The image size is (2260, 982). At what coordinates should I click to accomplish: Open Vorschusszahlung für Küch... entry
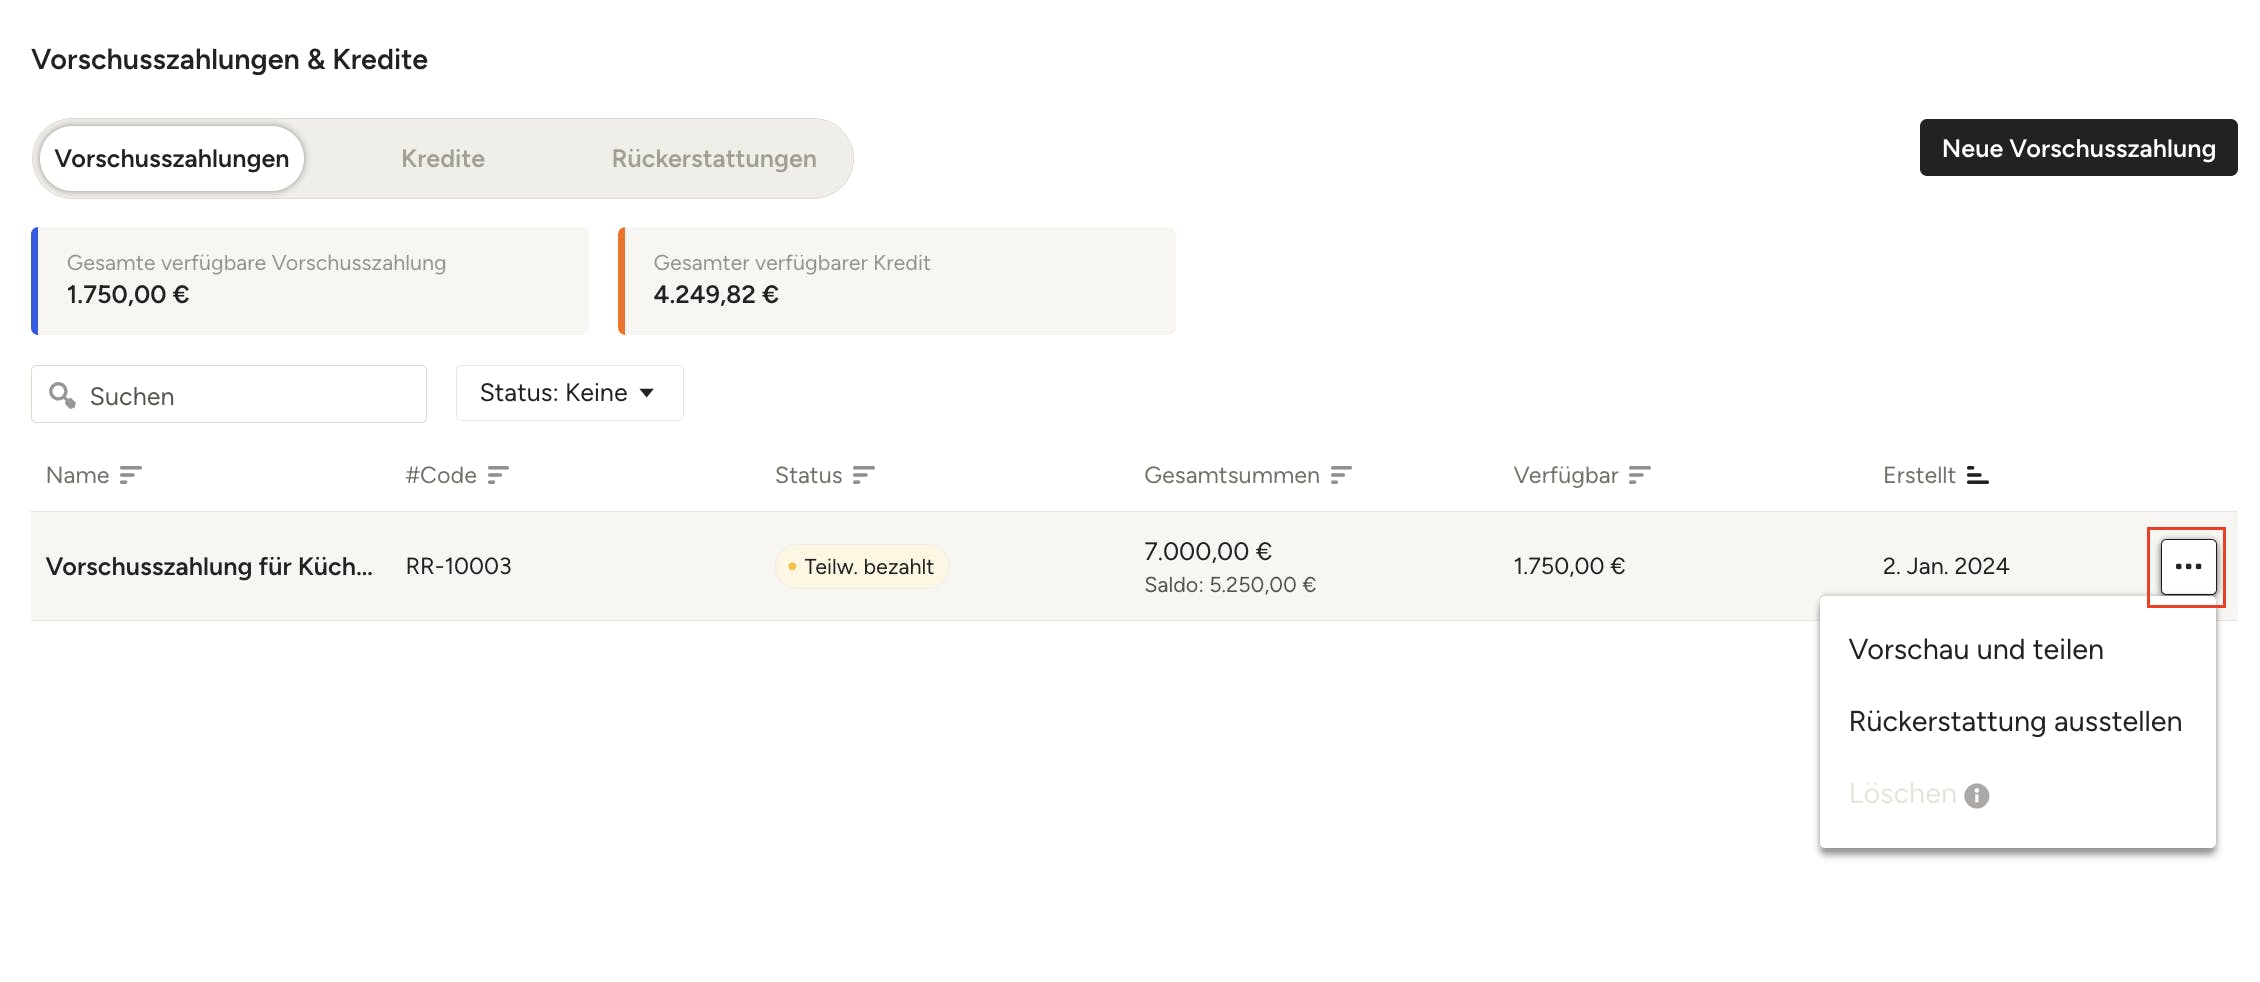[209, 567]
